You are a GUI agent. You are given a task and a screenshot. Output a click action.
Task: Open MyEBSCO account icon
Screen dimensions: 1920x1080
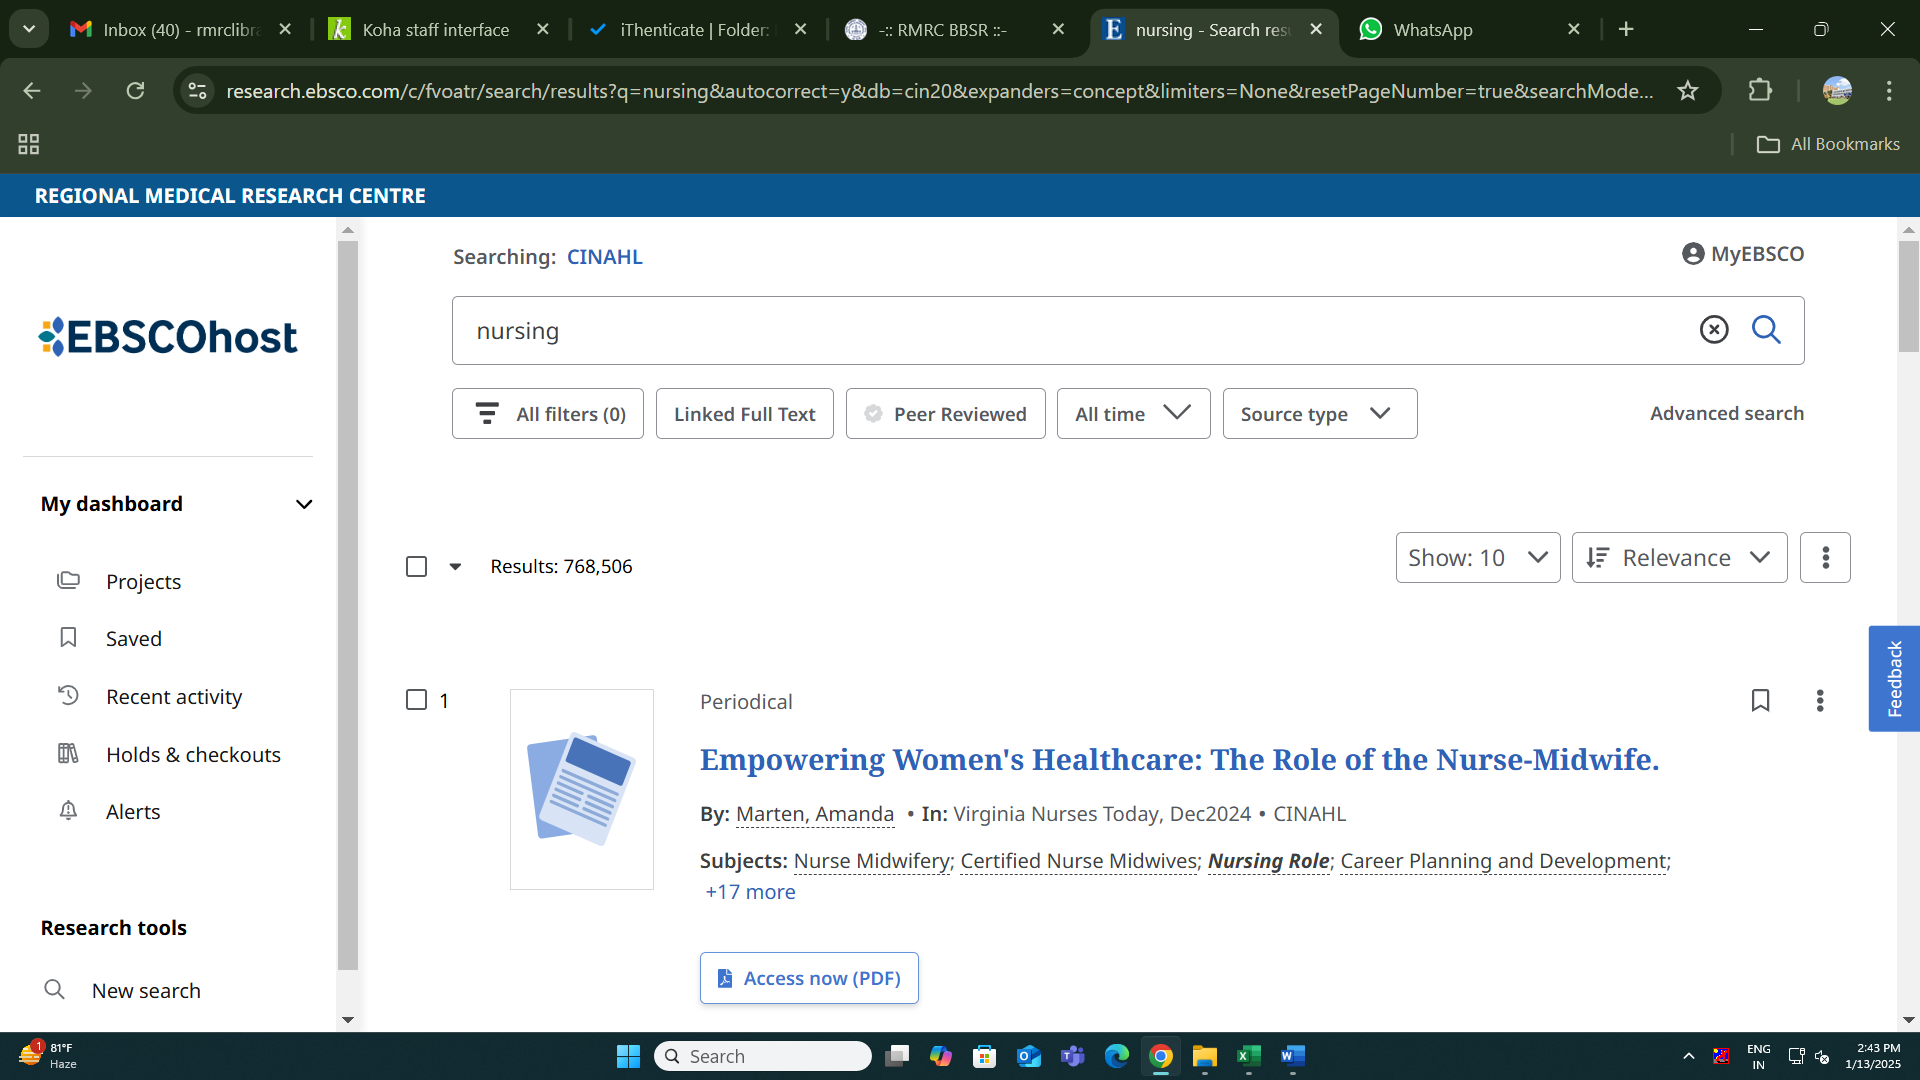(x=1742, y=254)
